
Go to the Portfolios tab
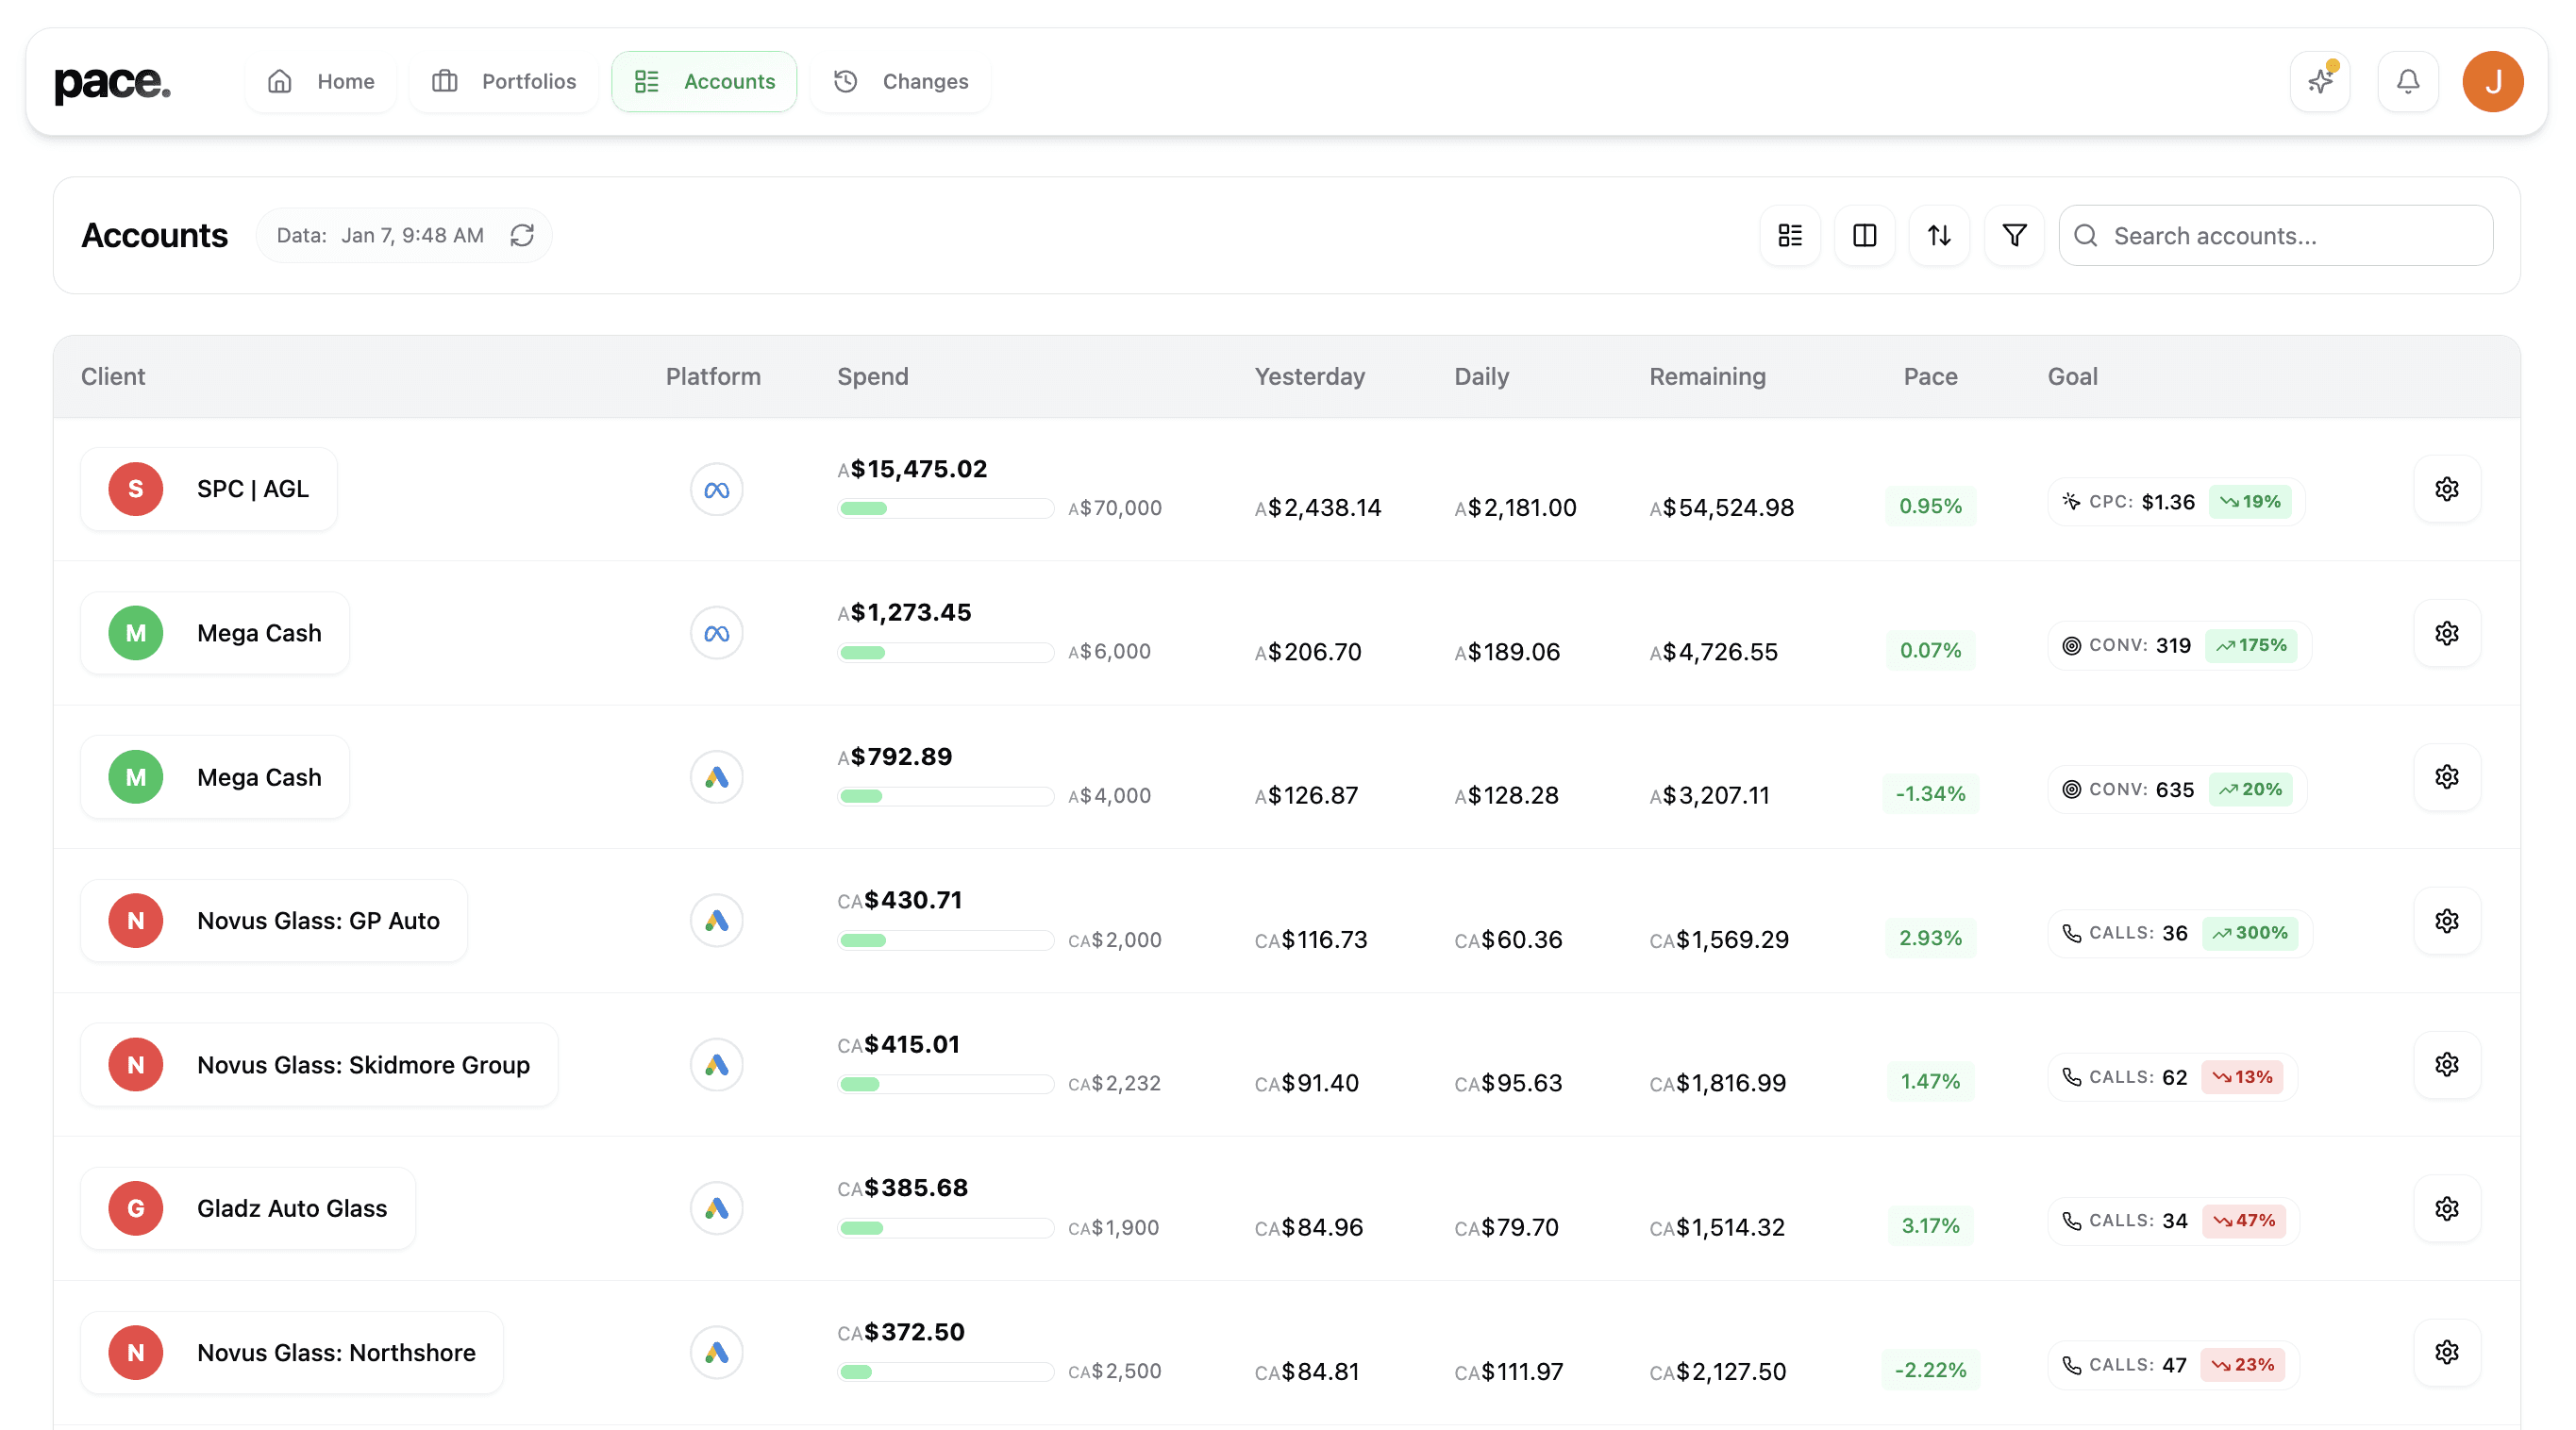[504, 81]
